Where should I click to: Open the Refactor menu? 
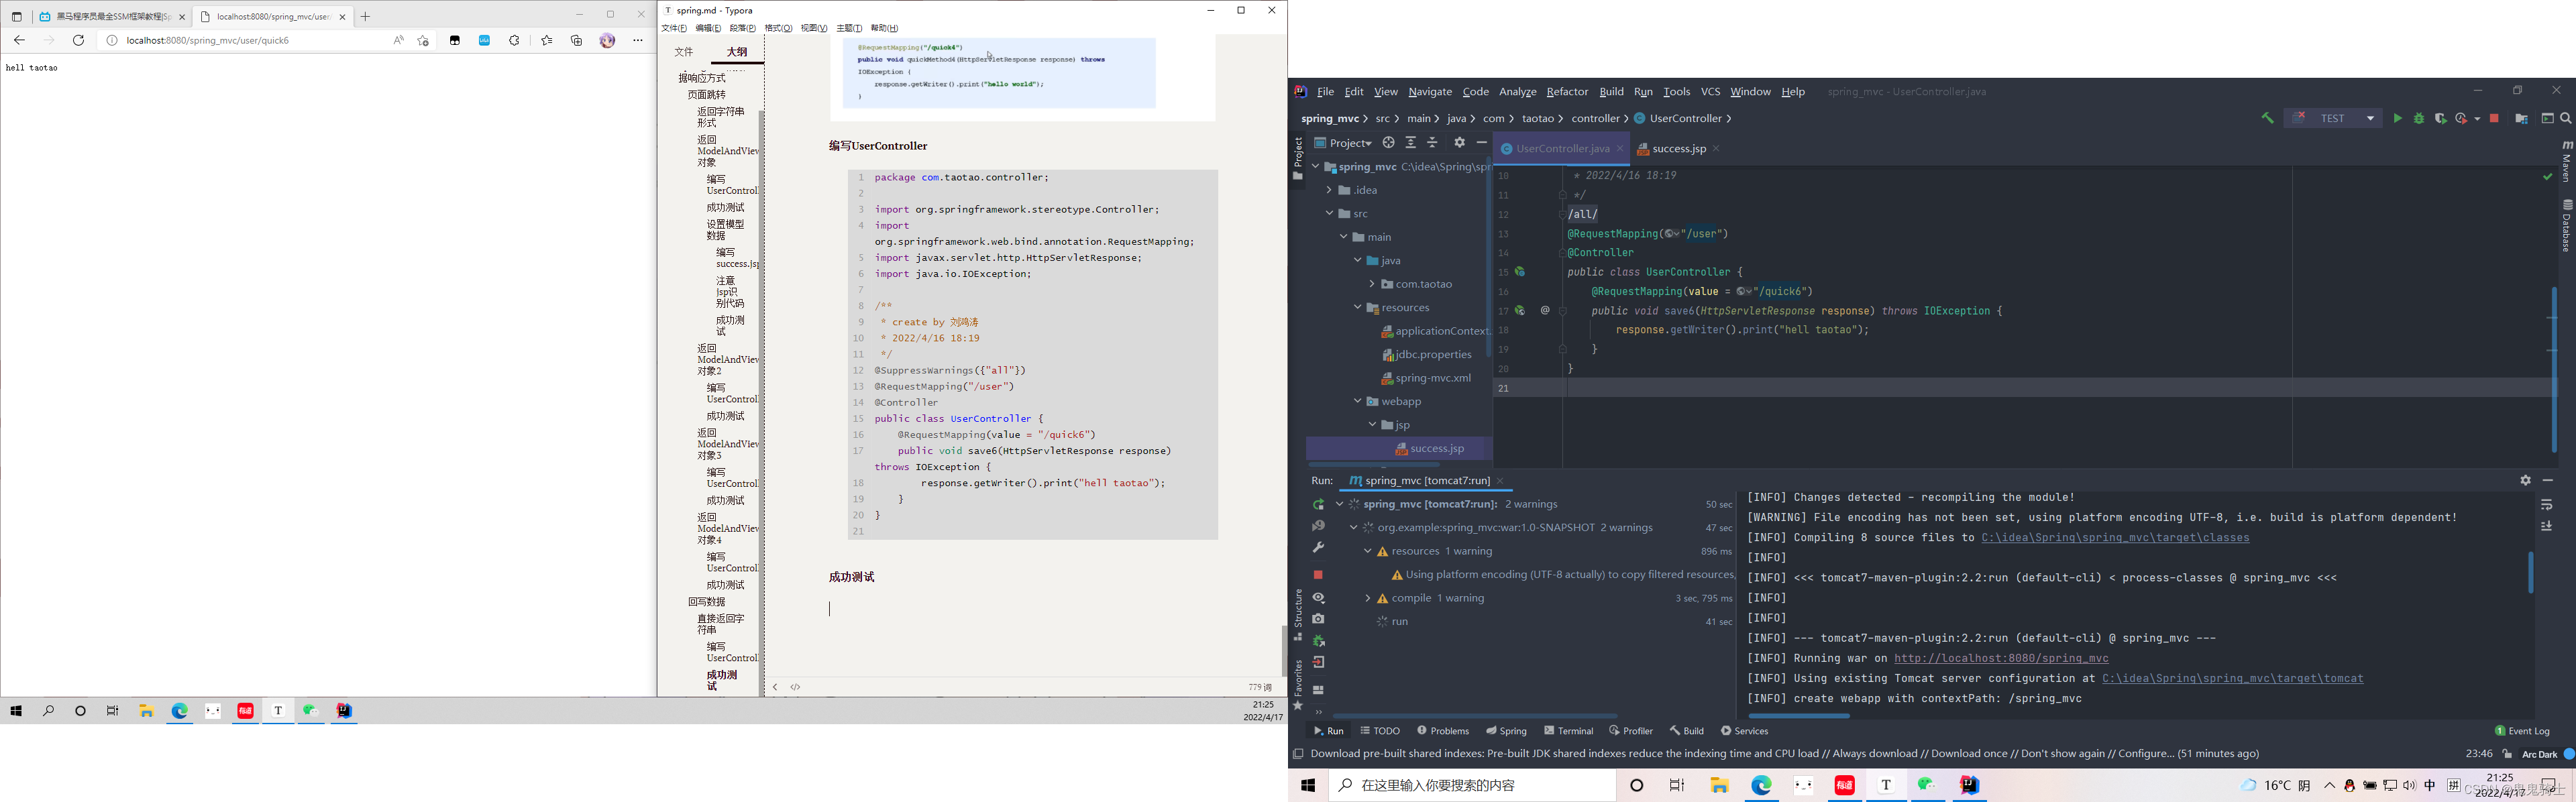[x=1566, y=92]
